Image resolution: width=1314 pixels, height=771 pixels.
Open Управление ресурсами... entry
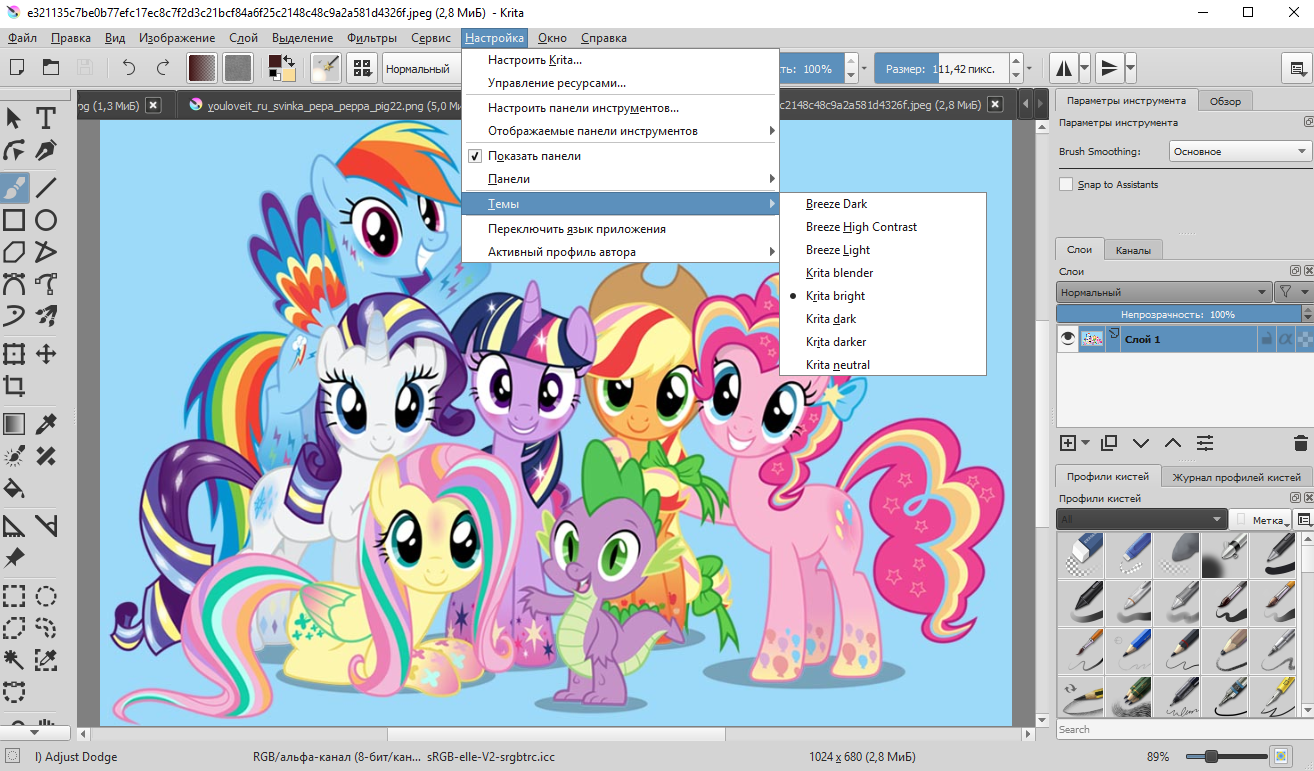tap(556, 83)
